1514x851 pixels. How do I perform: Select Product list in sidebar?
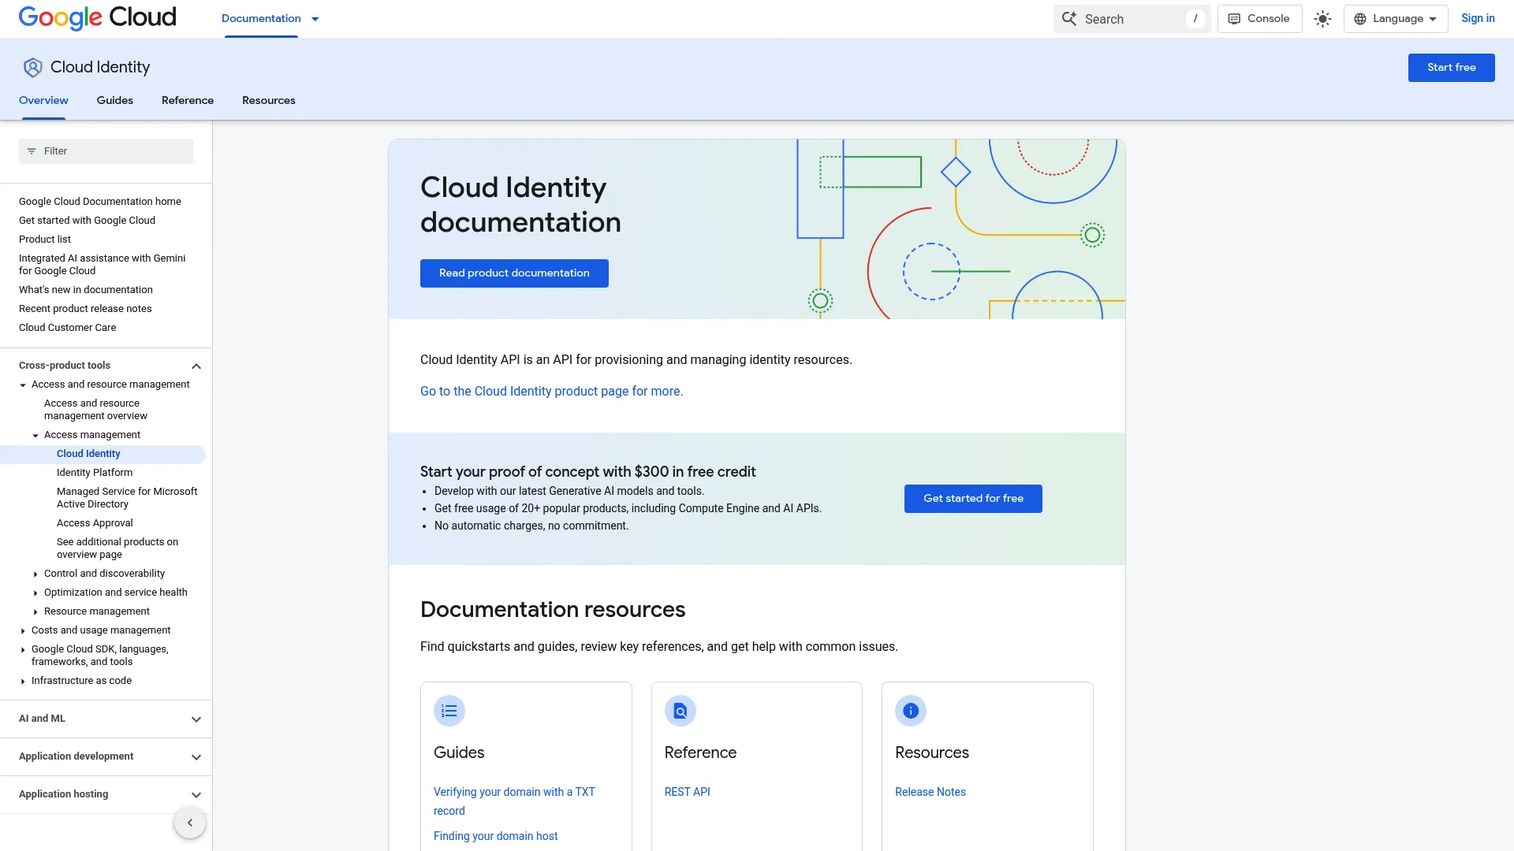(45, 239)
